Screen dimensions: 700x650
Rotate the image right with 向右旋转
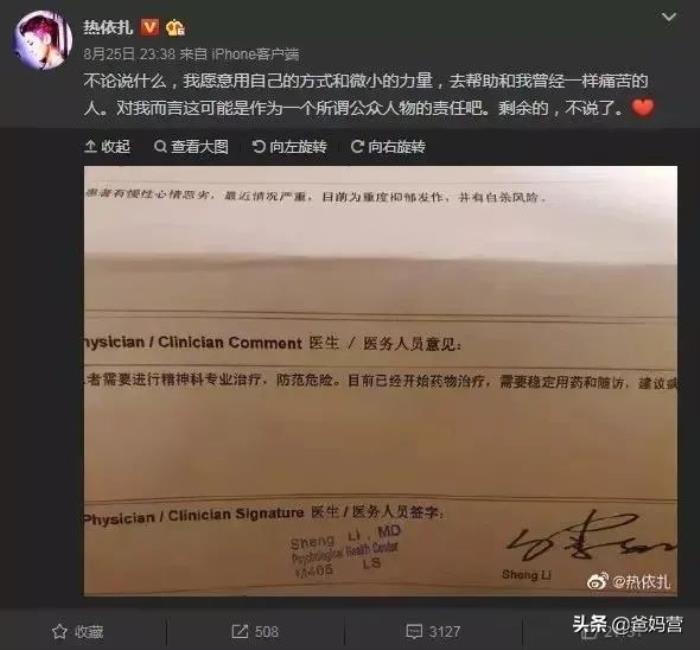tap(388, 146)
